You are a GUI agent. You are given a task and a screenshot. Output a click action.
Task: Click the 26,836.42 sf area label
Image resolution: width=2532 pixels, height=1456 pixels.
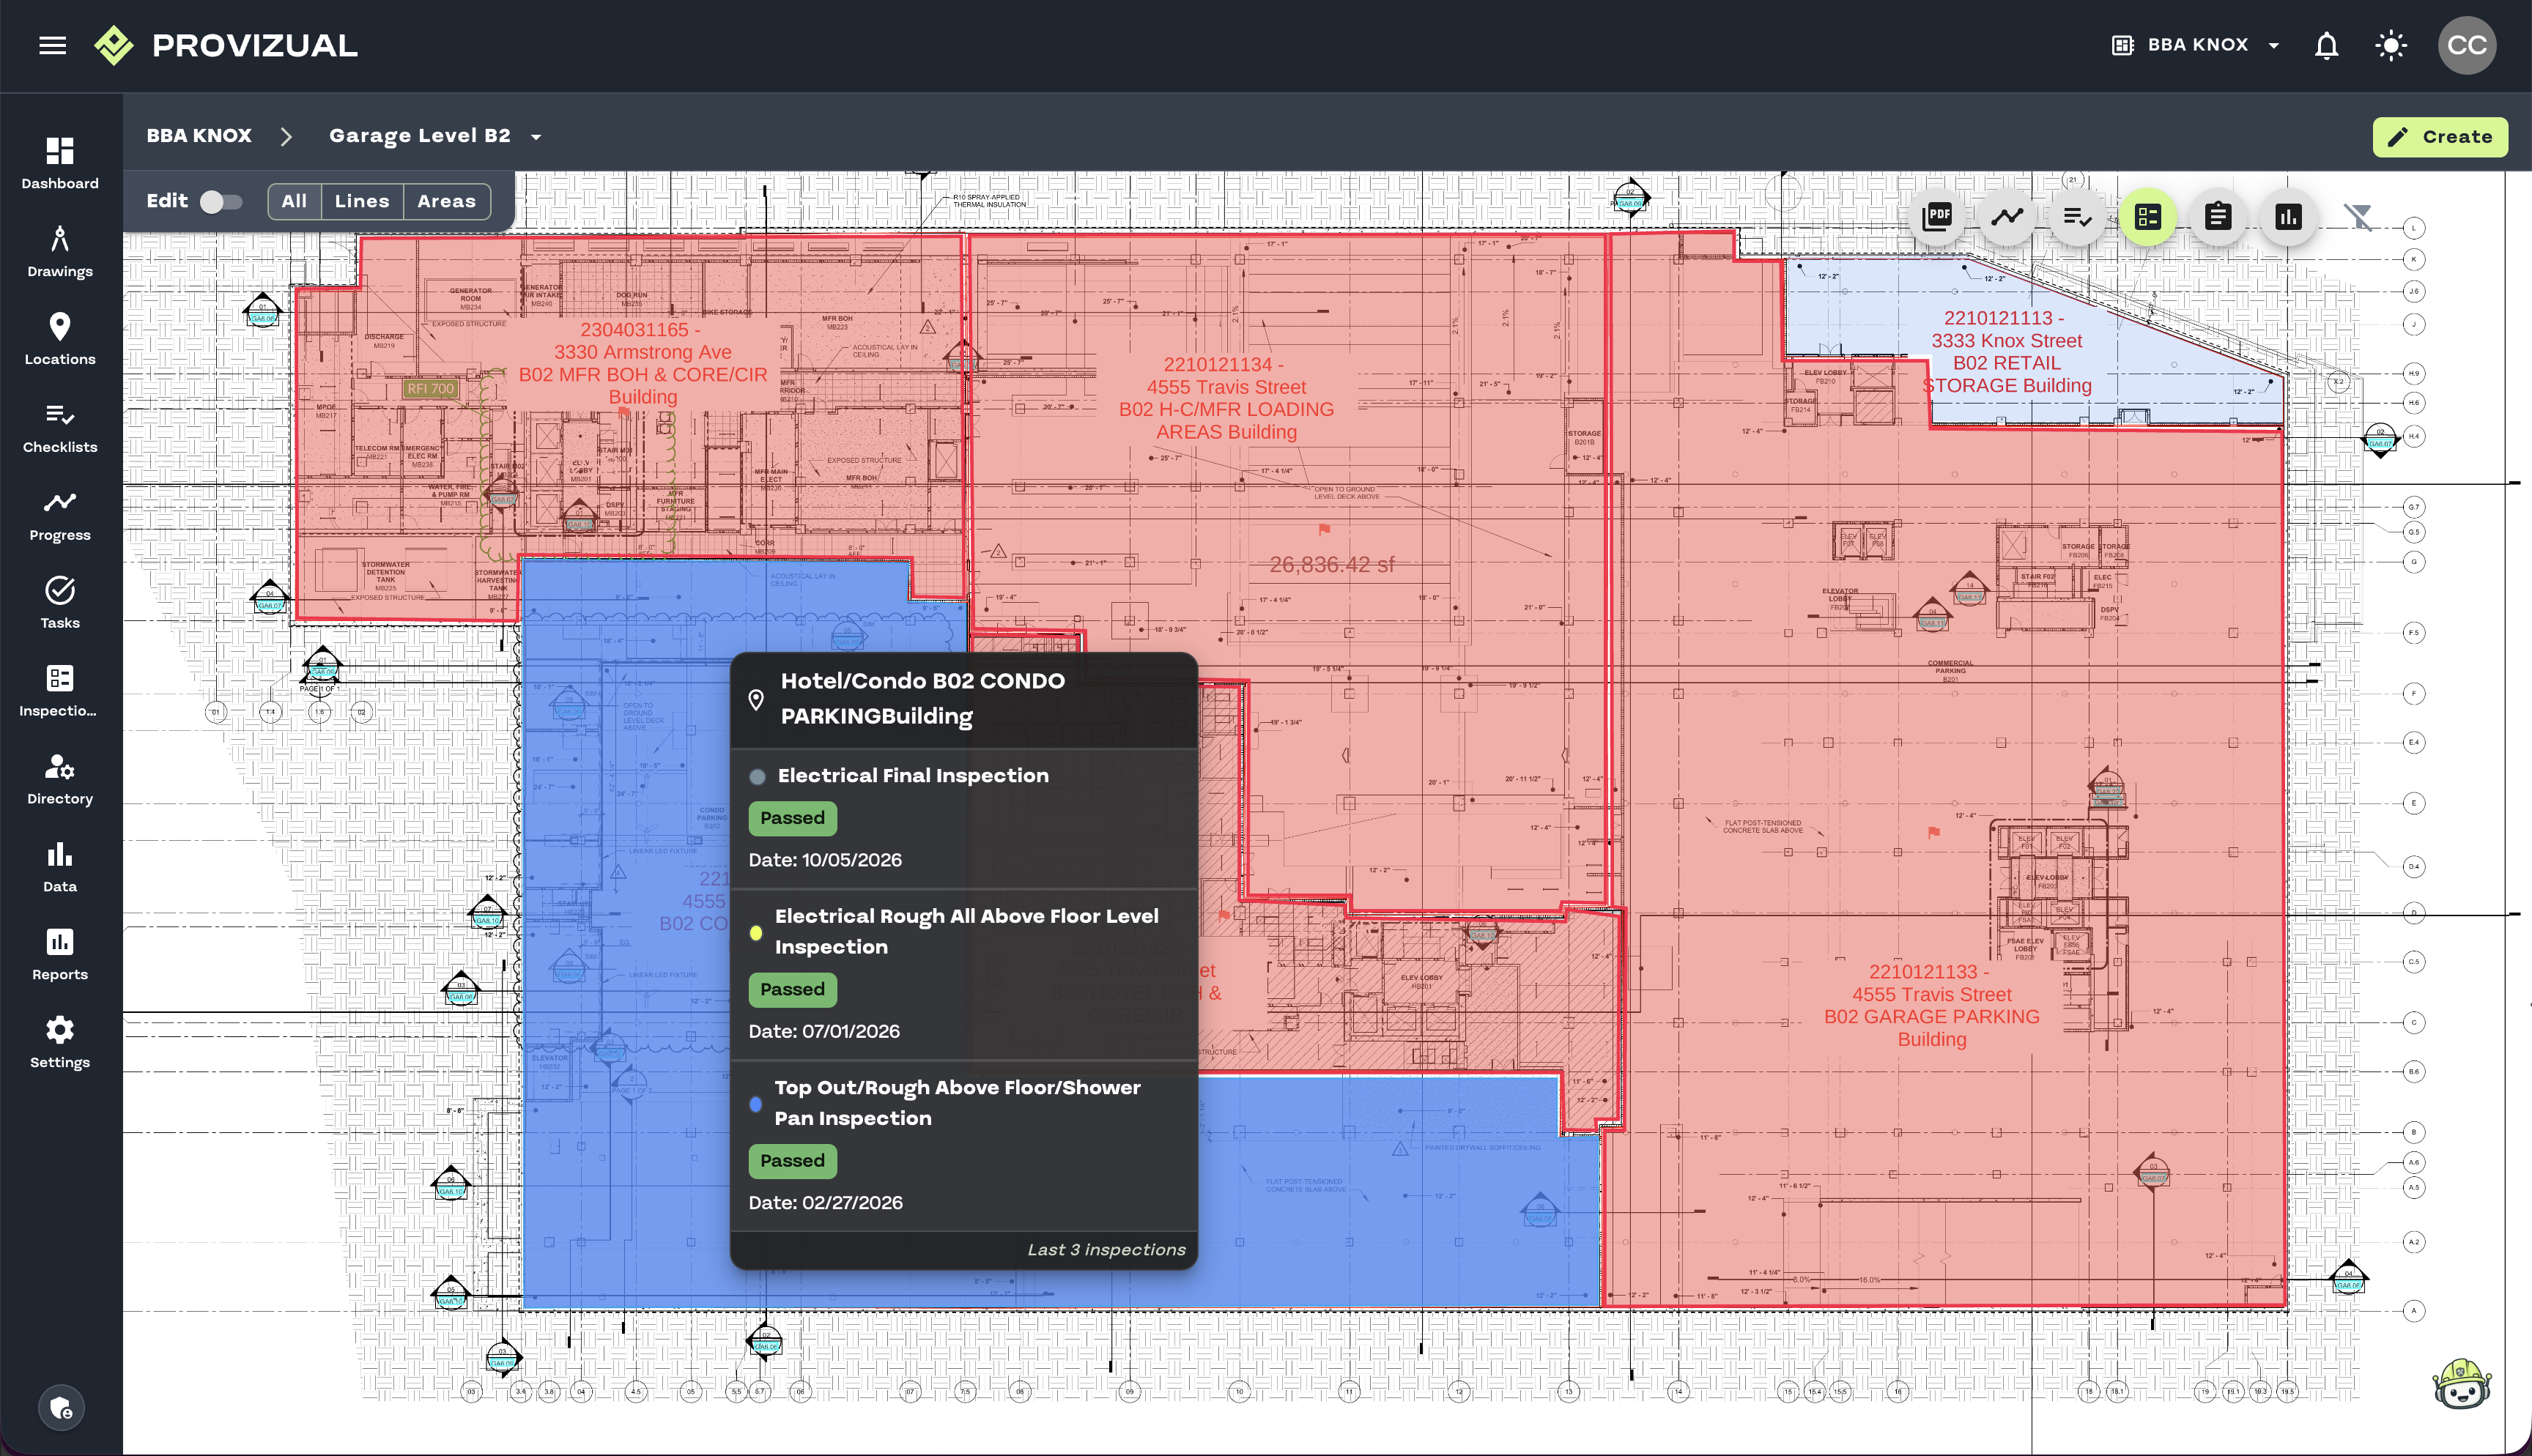point(1332,564)
